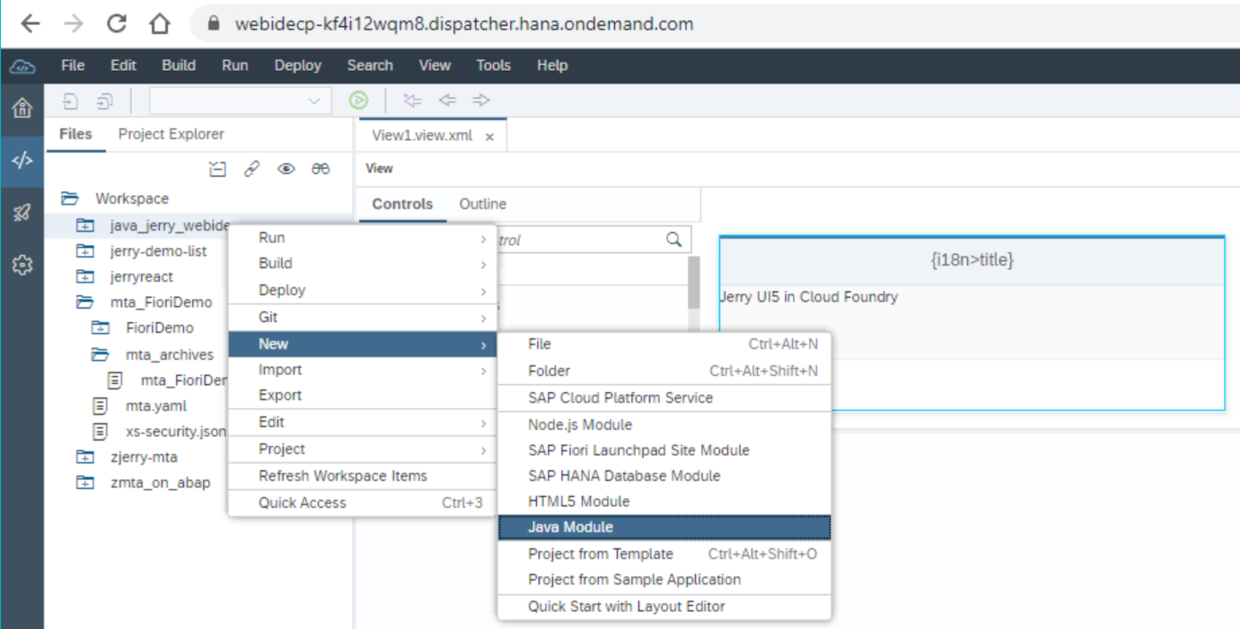Switch to the Project Explorer tab
1240x629 pixels.
coord(171,134)
